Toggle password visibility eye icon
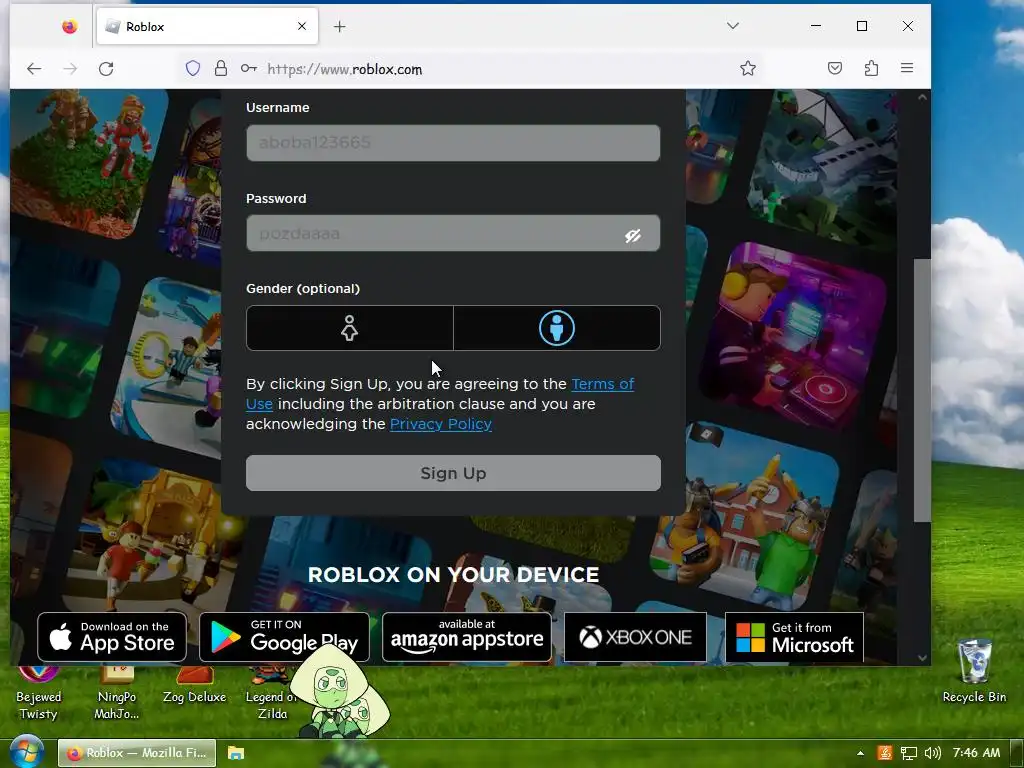 [632, 235]
